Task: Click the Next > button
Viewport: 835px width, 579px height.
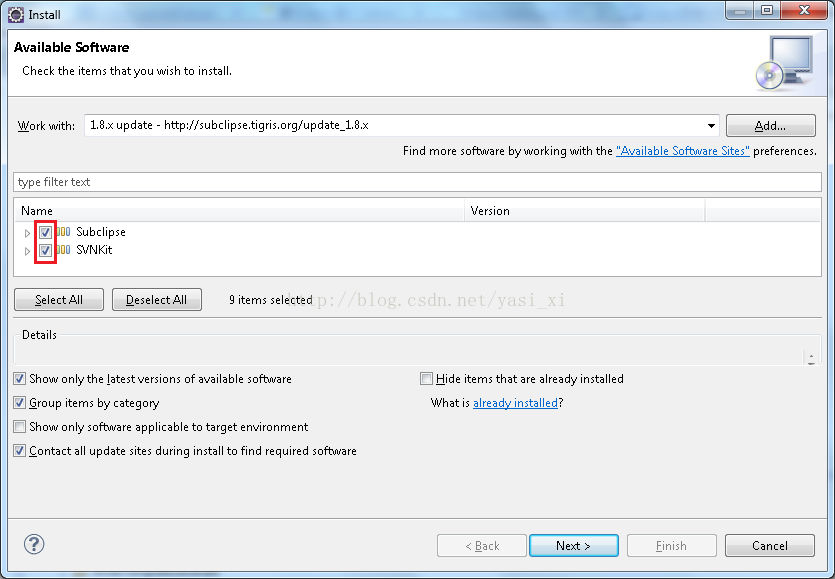Action: coord(574,545)
